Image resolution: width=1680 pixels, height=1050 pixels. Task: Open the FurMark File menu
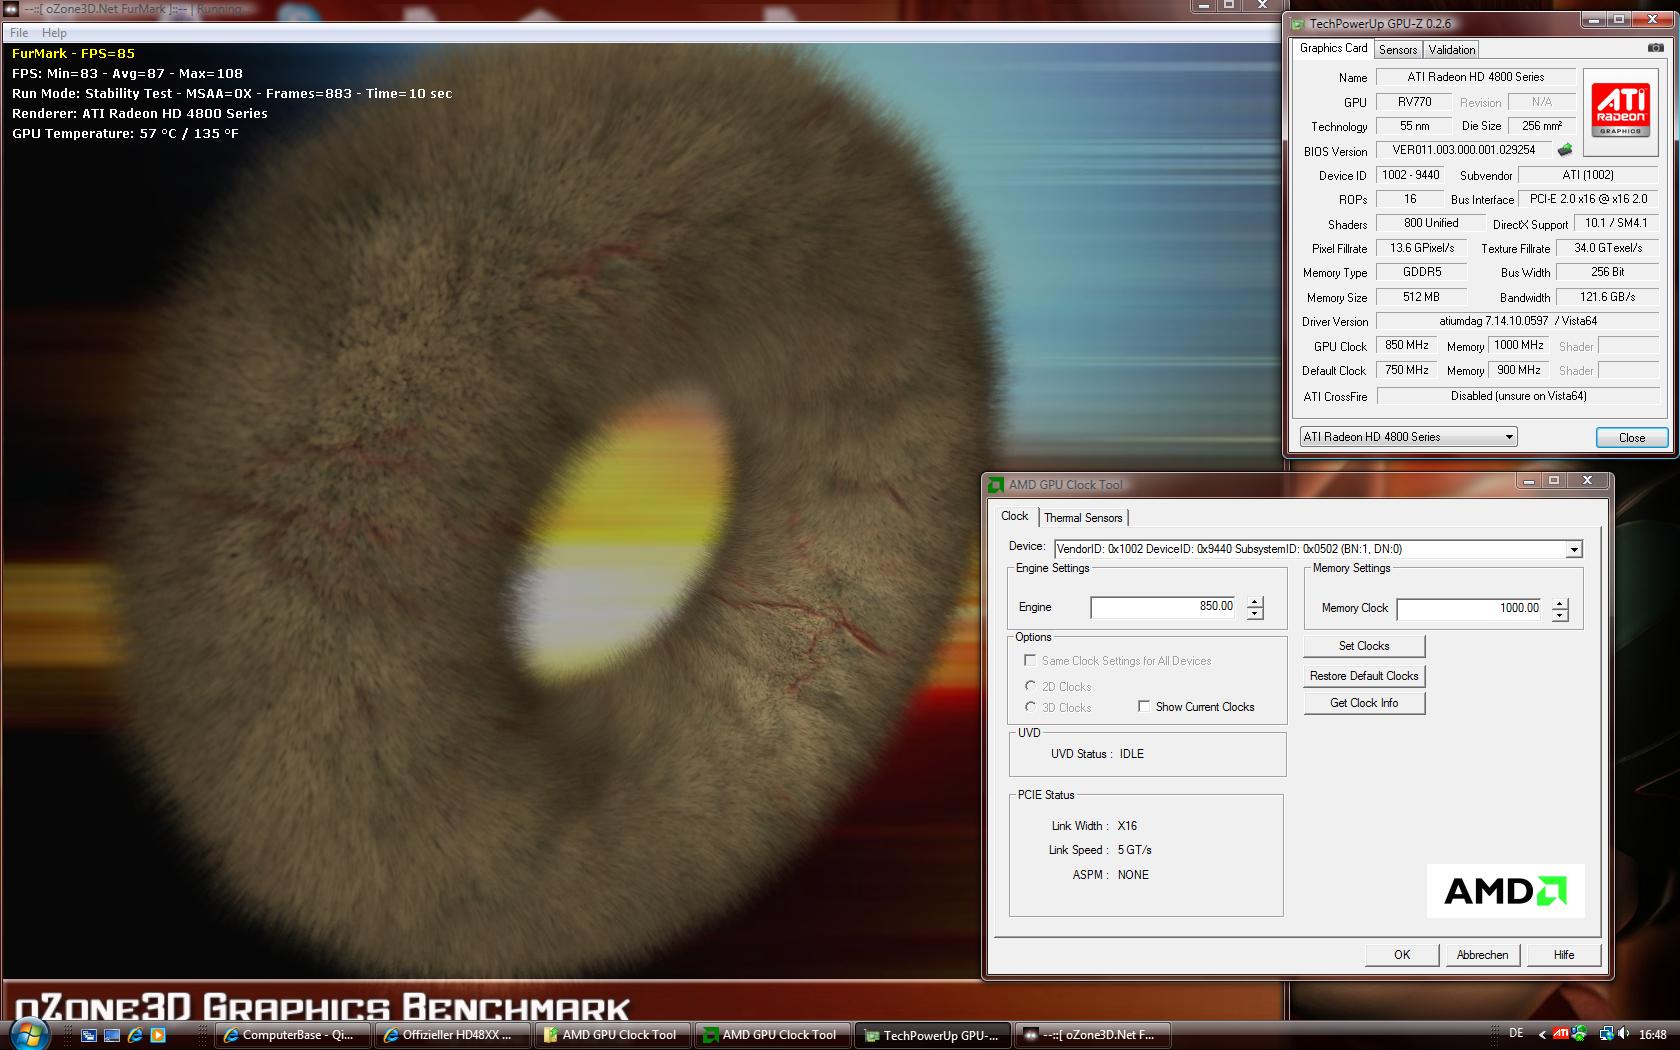click(x=19, y=33)
